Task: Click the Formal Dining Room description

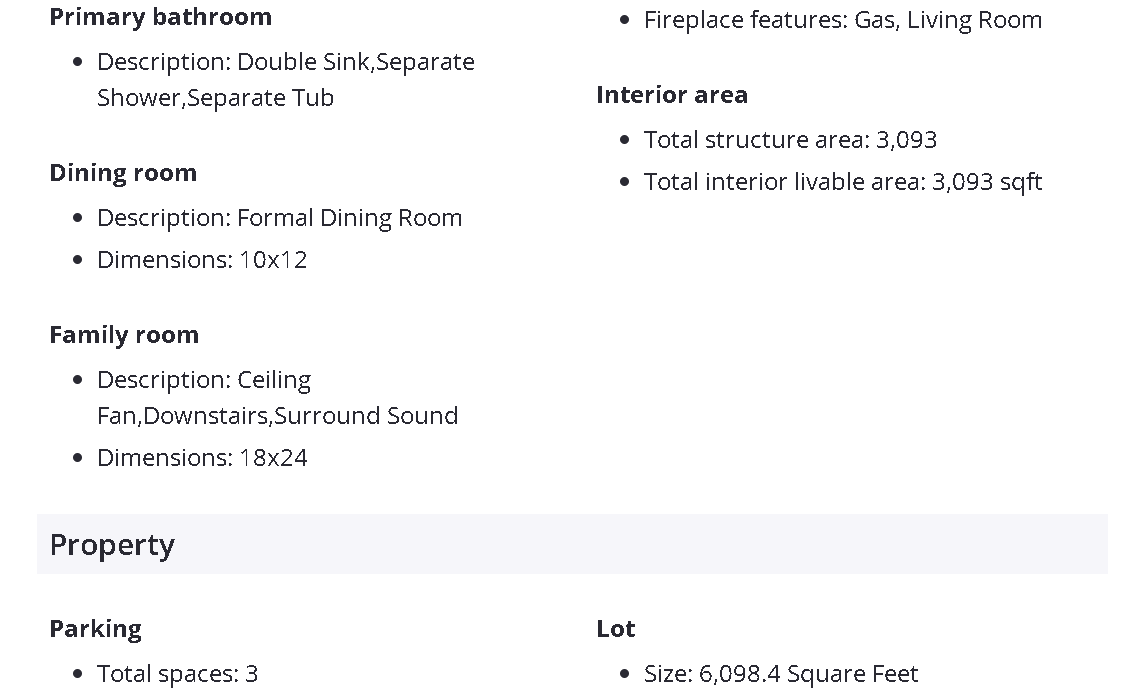Action: point(279,218)
